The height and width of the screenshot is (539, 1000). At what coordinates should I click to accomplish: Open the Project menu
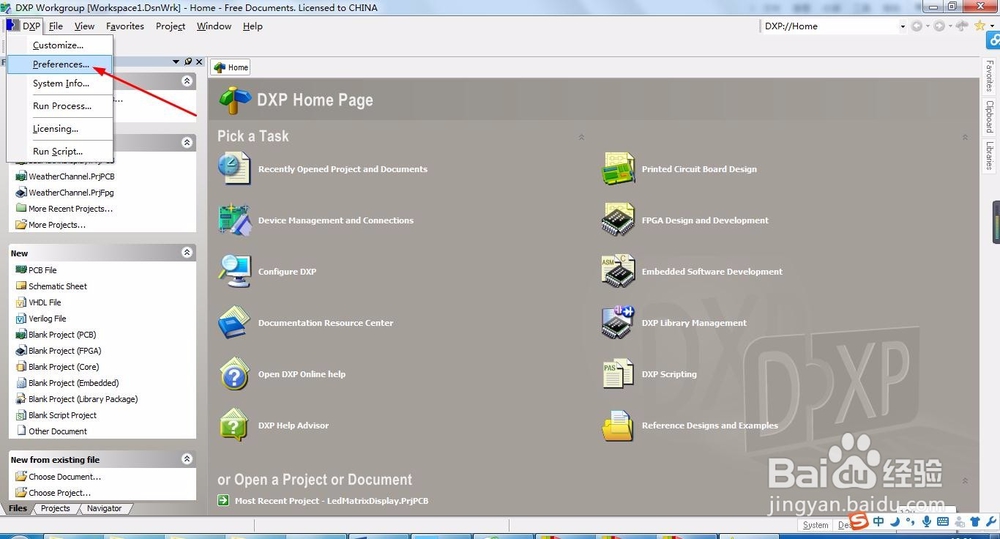[170, 26]
